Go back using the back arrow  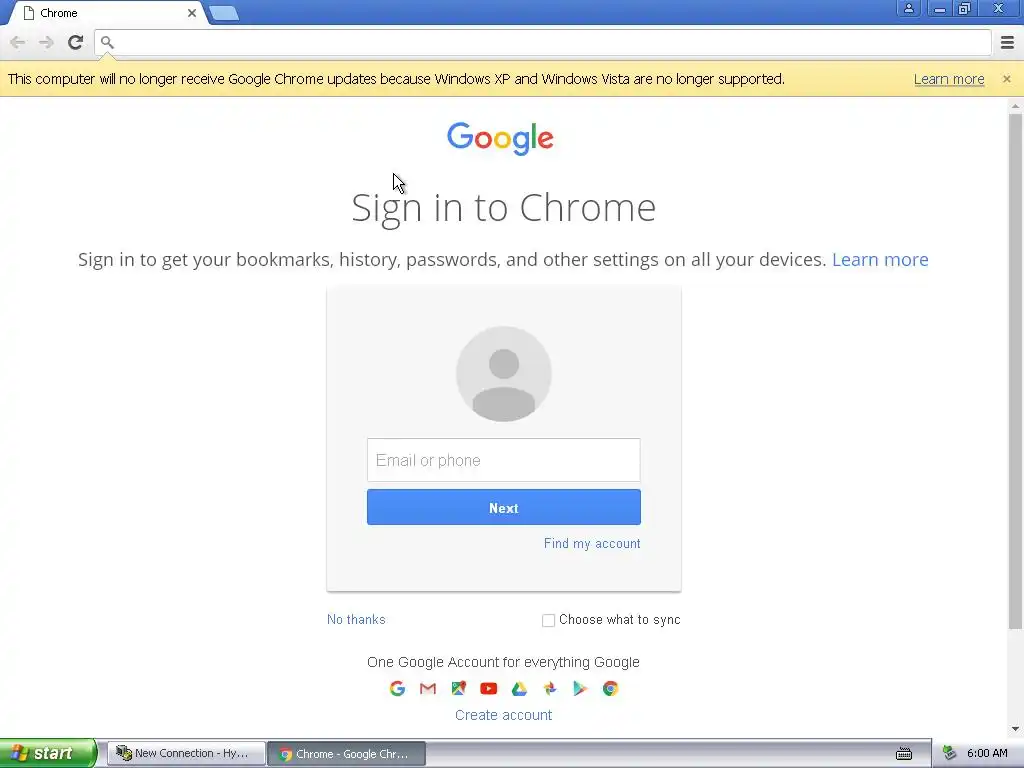coord(18,42)
